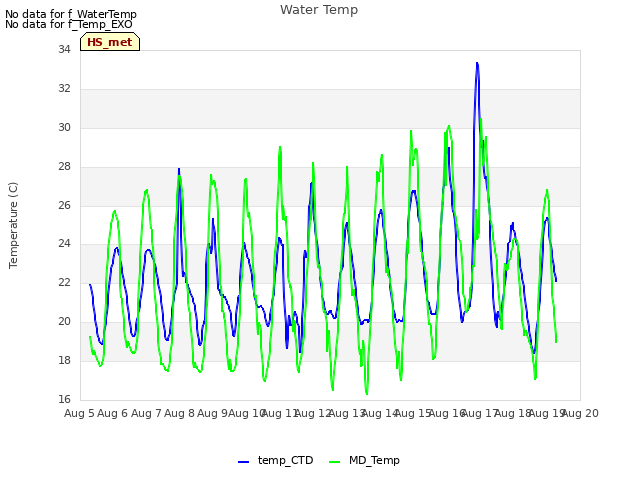Click the Temperature (C) axis label
Viewport: 640px width, 480px height.
click(13, 225)
